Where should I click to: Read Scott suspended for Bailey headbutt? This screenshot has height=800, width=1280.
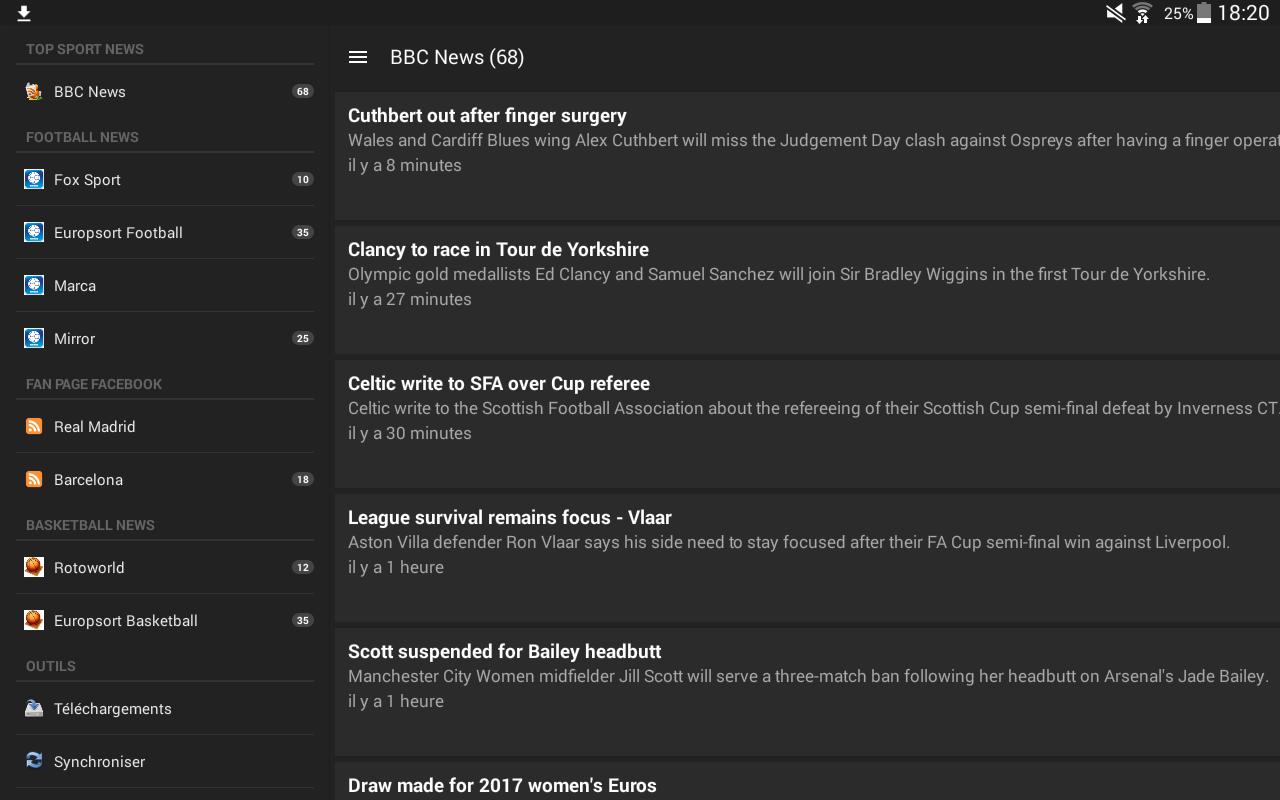(504, 652)
